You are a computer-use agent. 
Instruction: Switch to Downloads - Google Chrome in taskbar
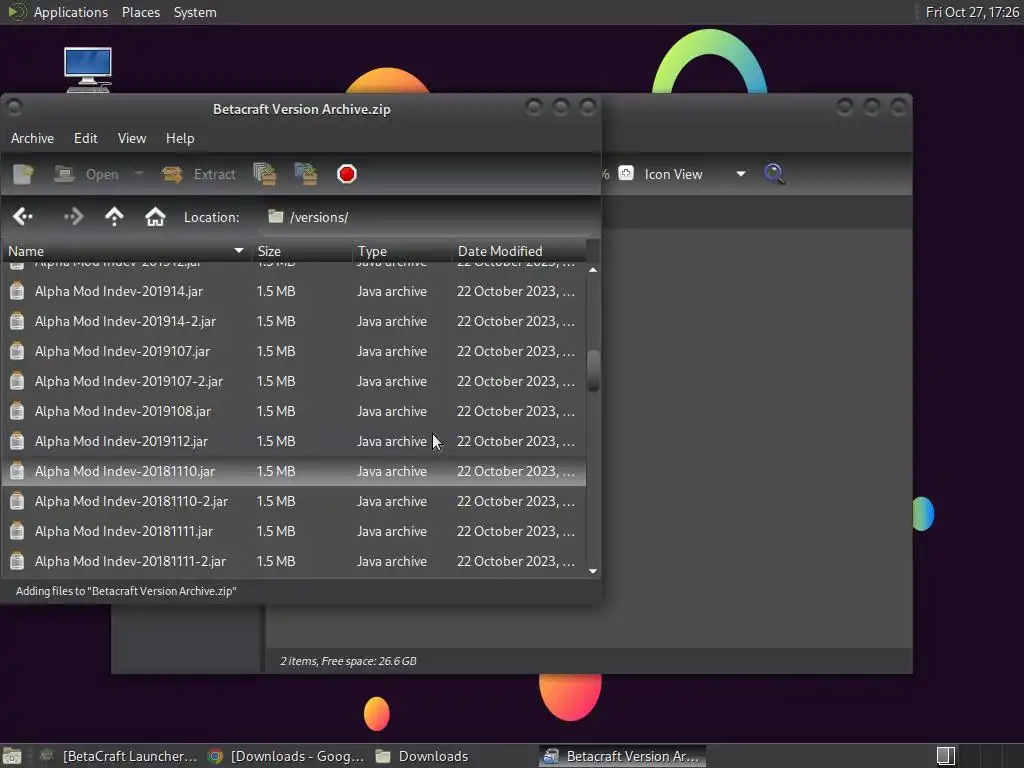coord(285,756)
